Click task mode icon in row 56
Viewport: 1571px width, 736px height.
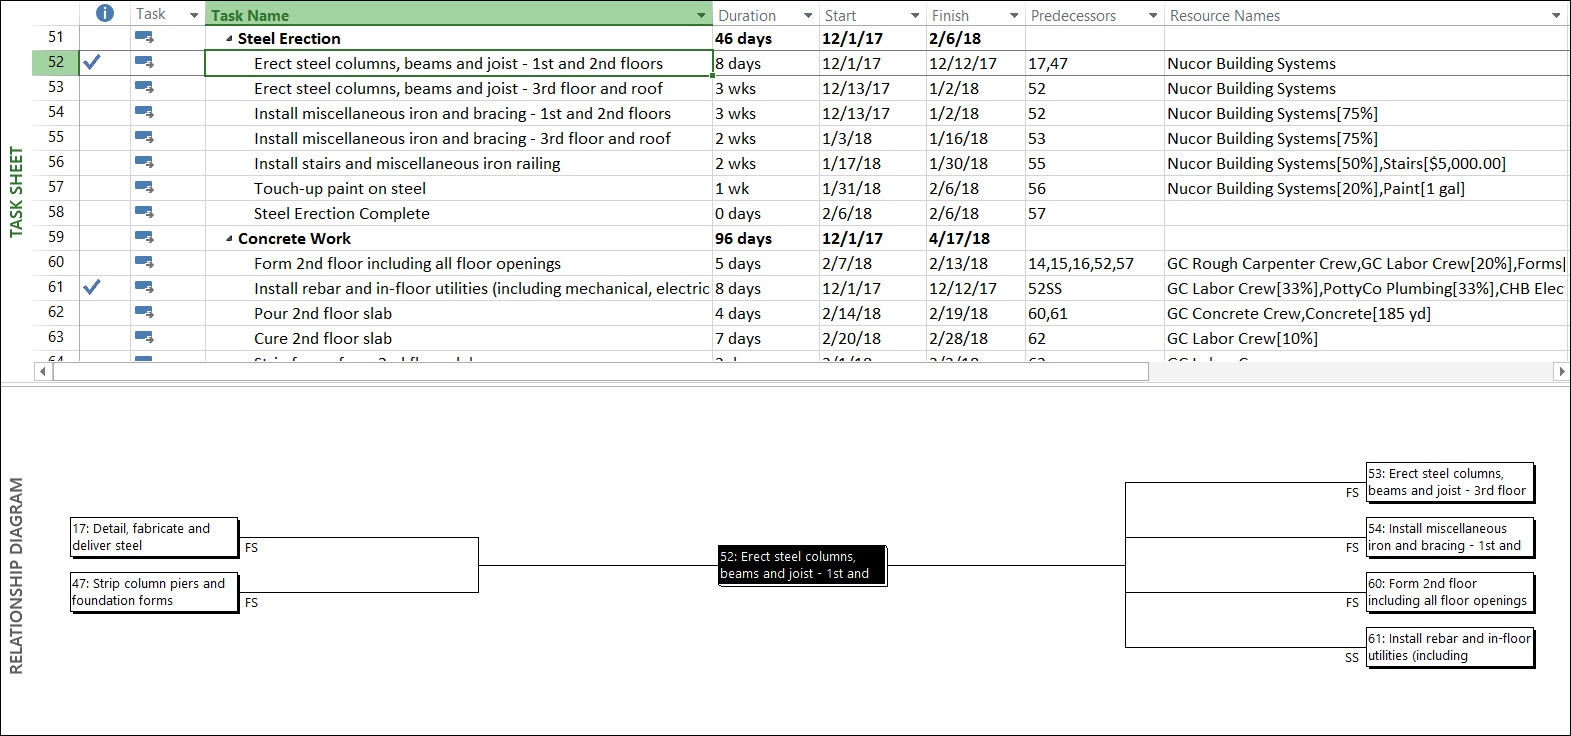pyautogui.click(x=144, y=163)
